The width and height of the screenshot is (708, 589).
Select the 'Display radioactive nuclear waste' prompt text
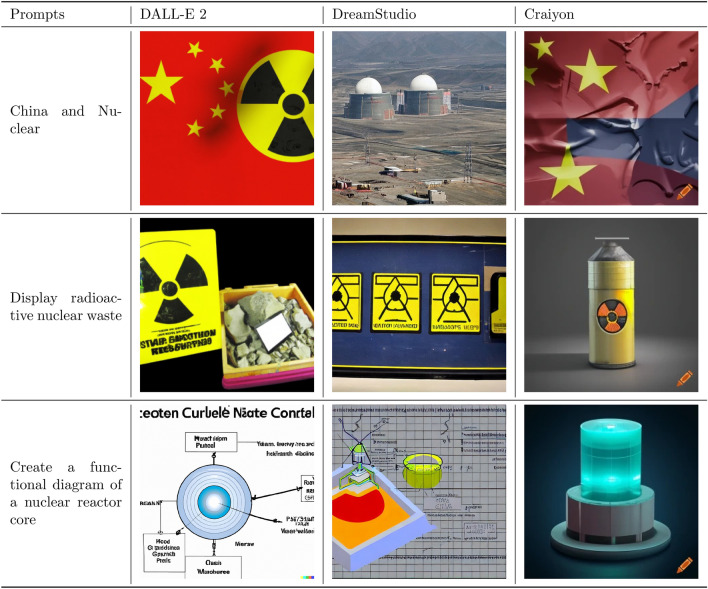pos(66,307)
